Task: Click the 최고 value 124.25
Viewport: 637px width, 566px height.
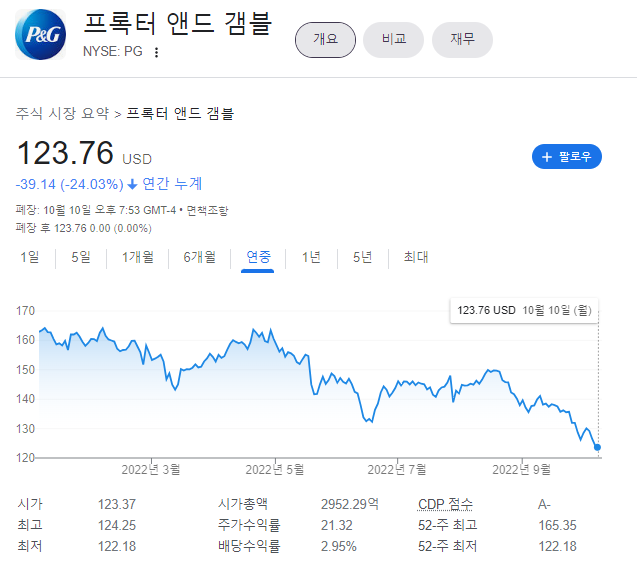Action: pos(117,525)
